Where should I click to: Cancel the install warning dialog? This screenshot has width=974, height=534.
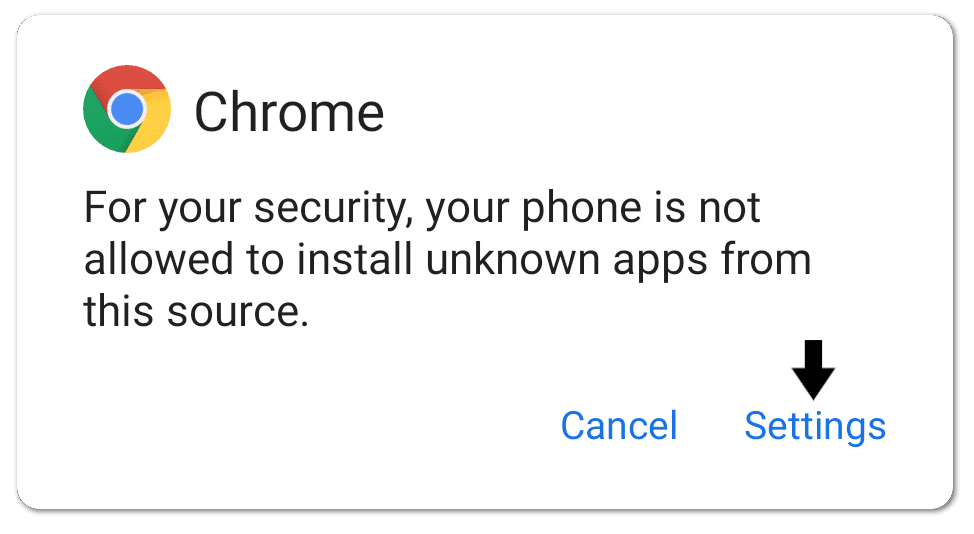pos(619,426)
